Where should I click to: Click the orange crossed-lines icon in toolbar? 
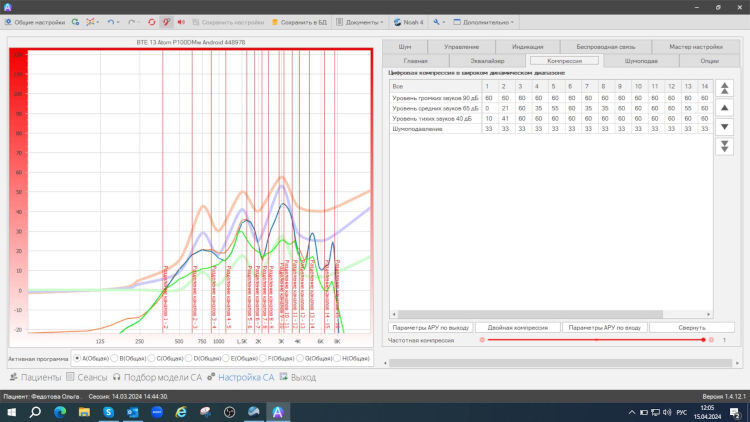pyautogui.click(x=90, y=22)
